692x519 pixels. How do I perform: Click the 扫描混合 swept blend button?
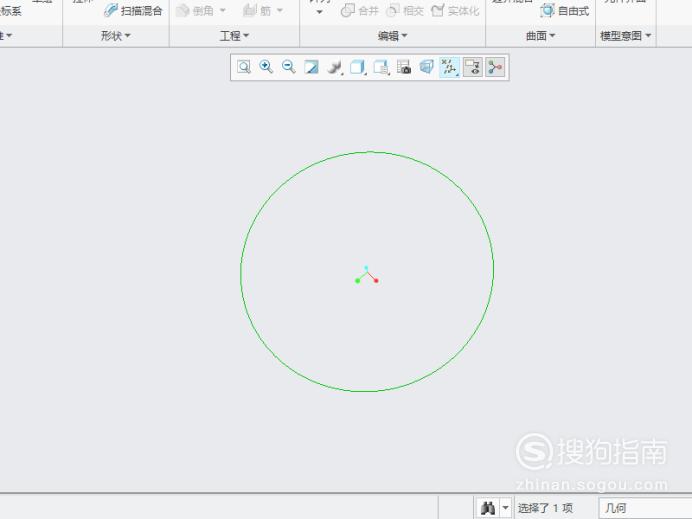[x=133, y=11]
